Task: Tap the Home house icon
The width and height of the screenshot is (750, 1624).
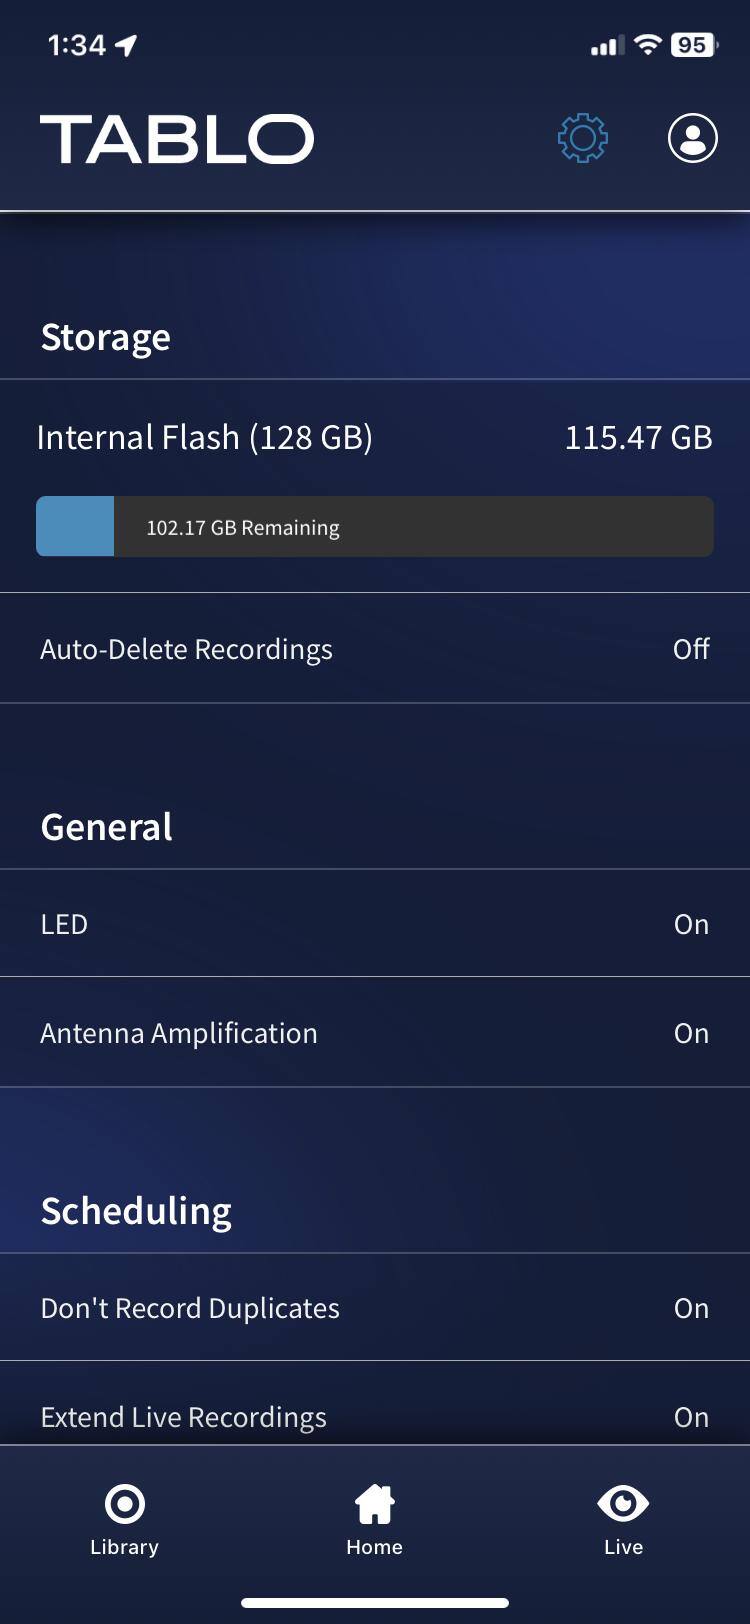Action: (x=375, y=1503)
